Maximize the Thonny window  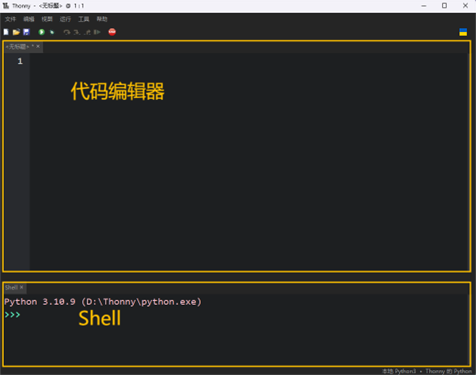point(444,6)
